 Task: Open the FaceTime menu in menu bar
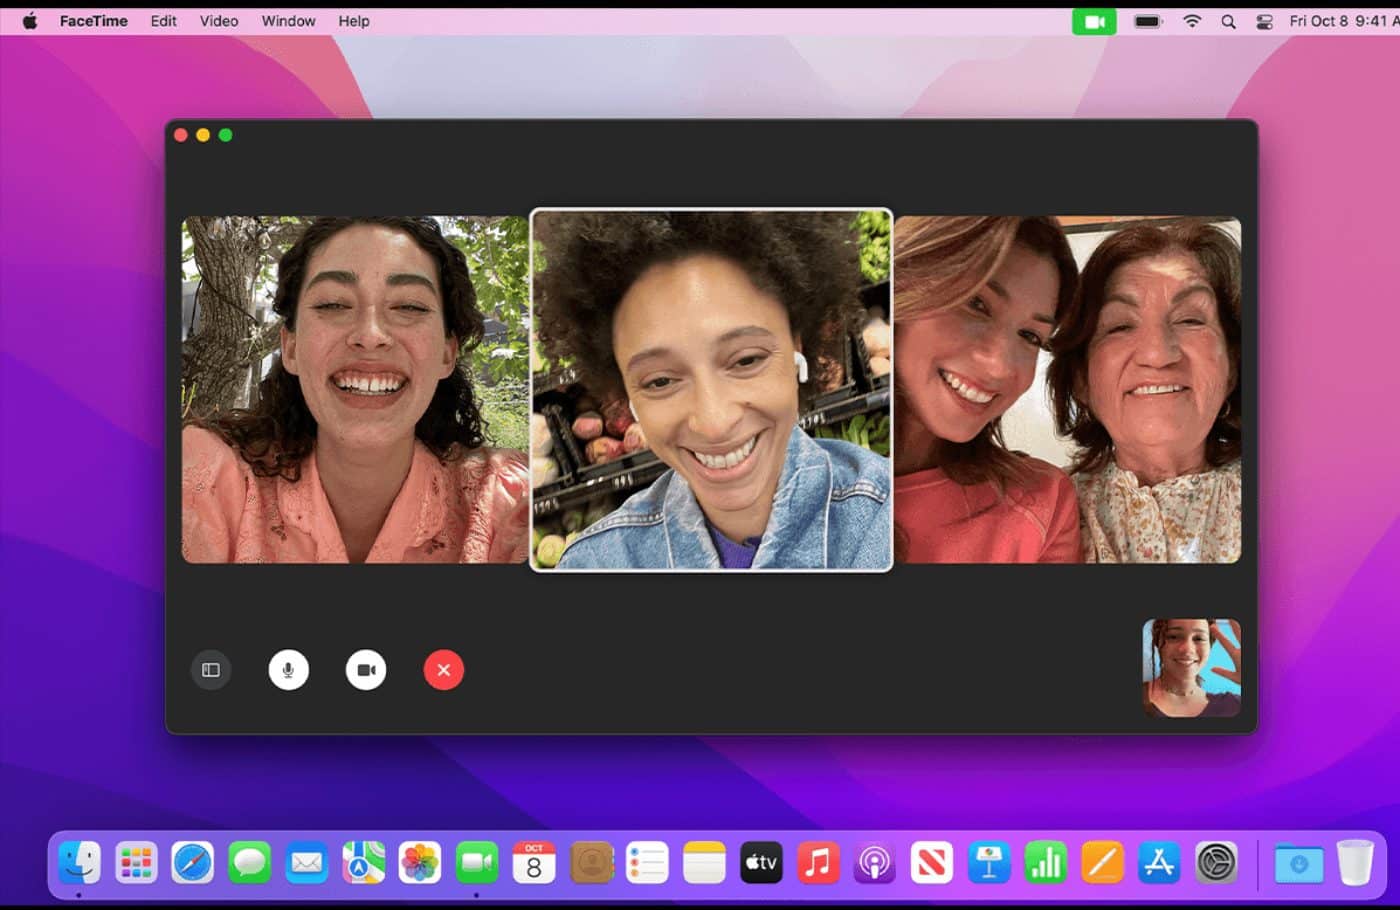[x=93, y=21]
